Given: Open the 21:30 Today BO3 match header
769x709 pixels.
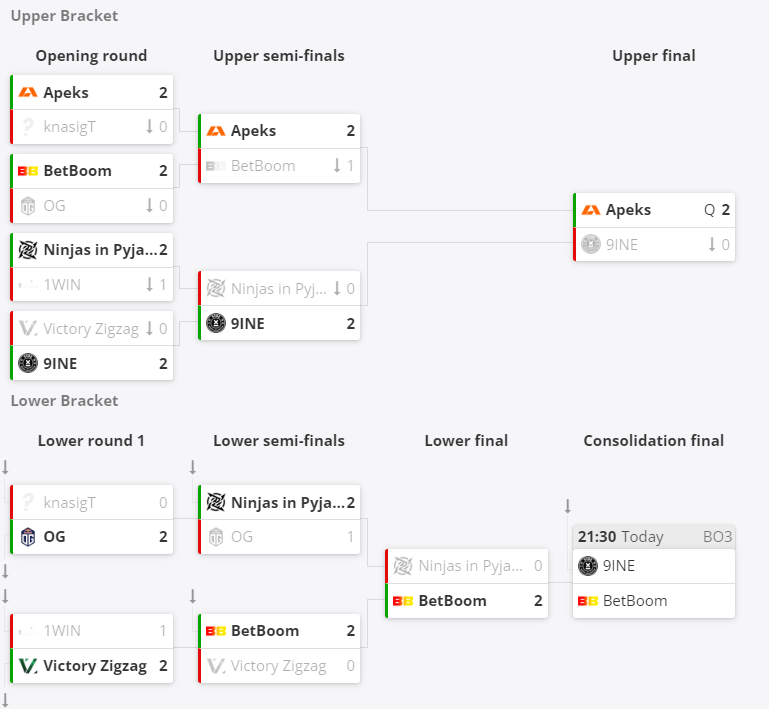Looking at the screenshot, I should pyautogui.click(x=654, y=537).
